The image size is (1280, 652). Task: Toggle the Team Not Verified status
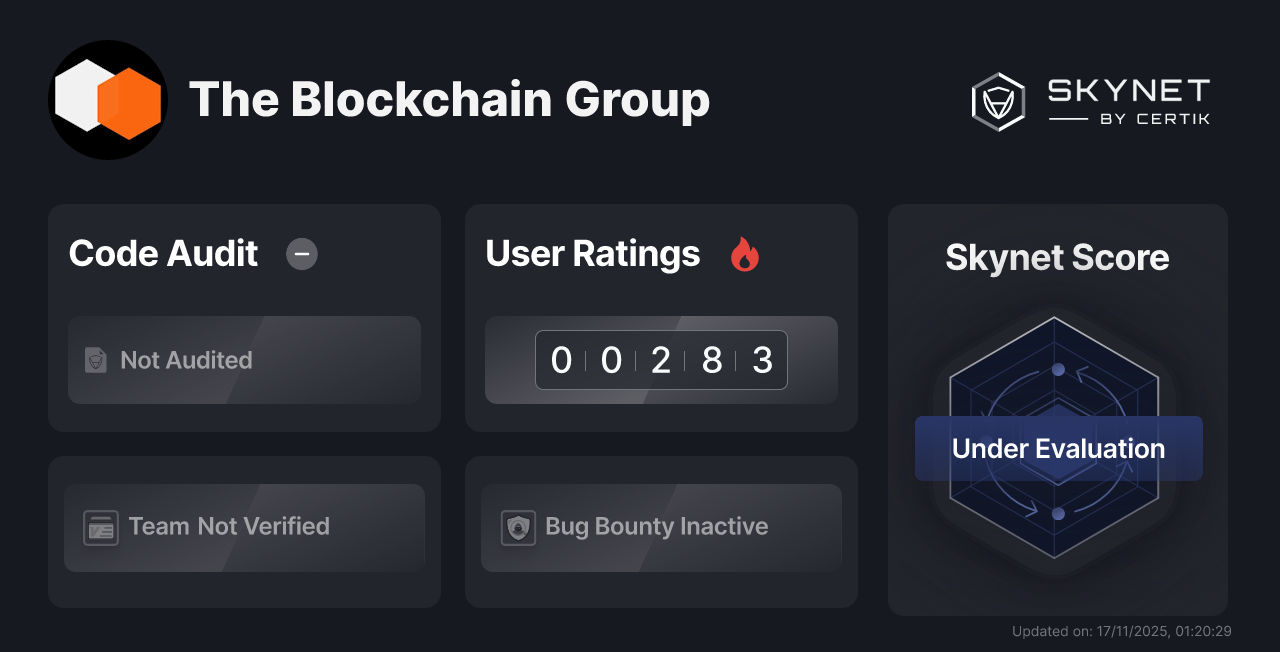click(x=244, y=527)
